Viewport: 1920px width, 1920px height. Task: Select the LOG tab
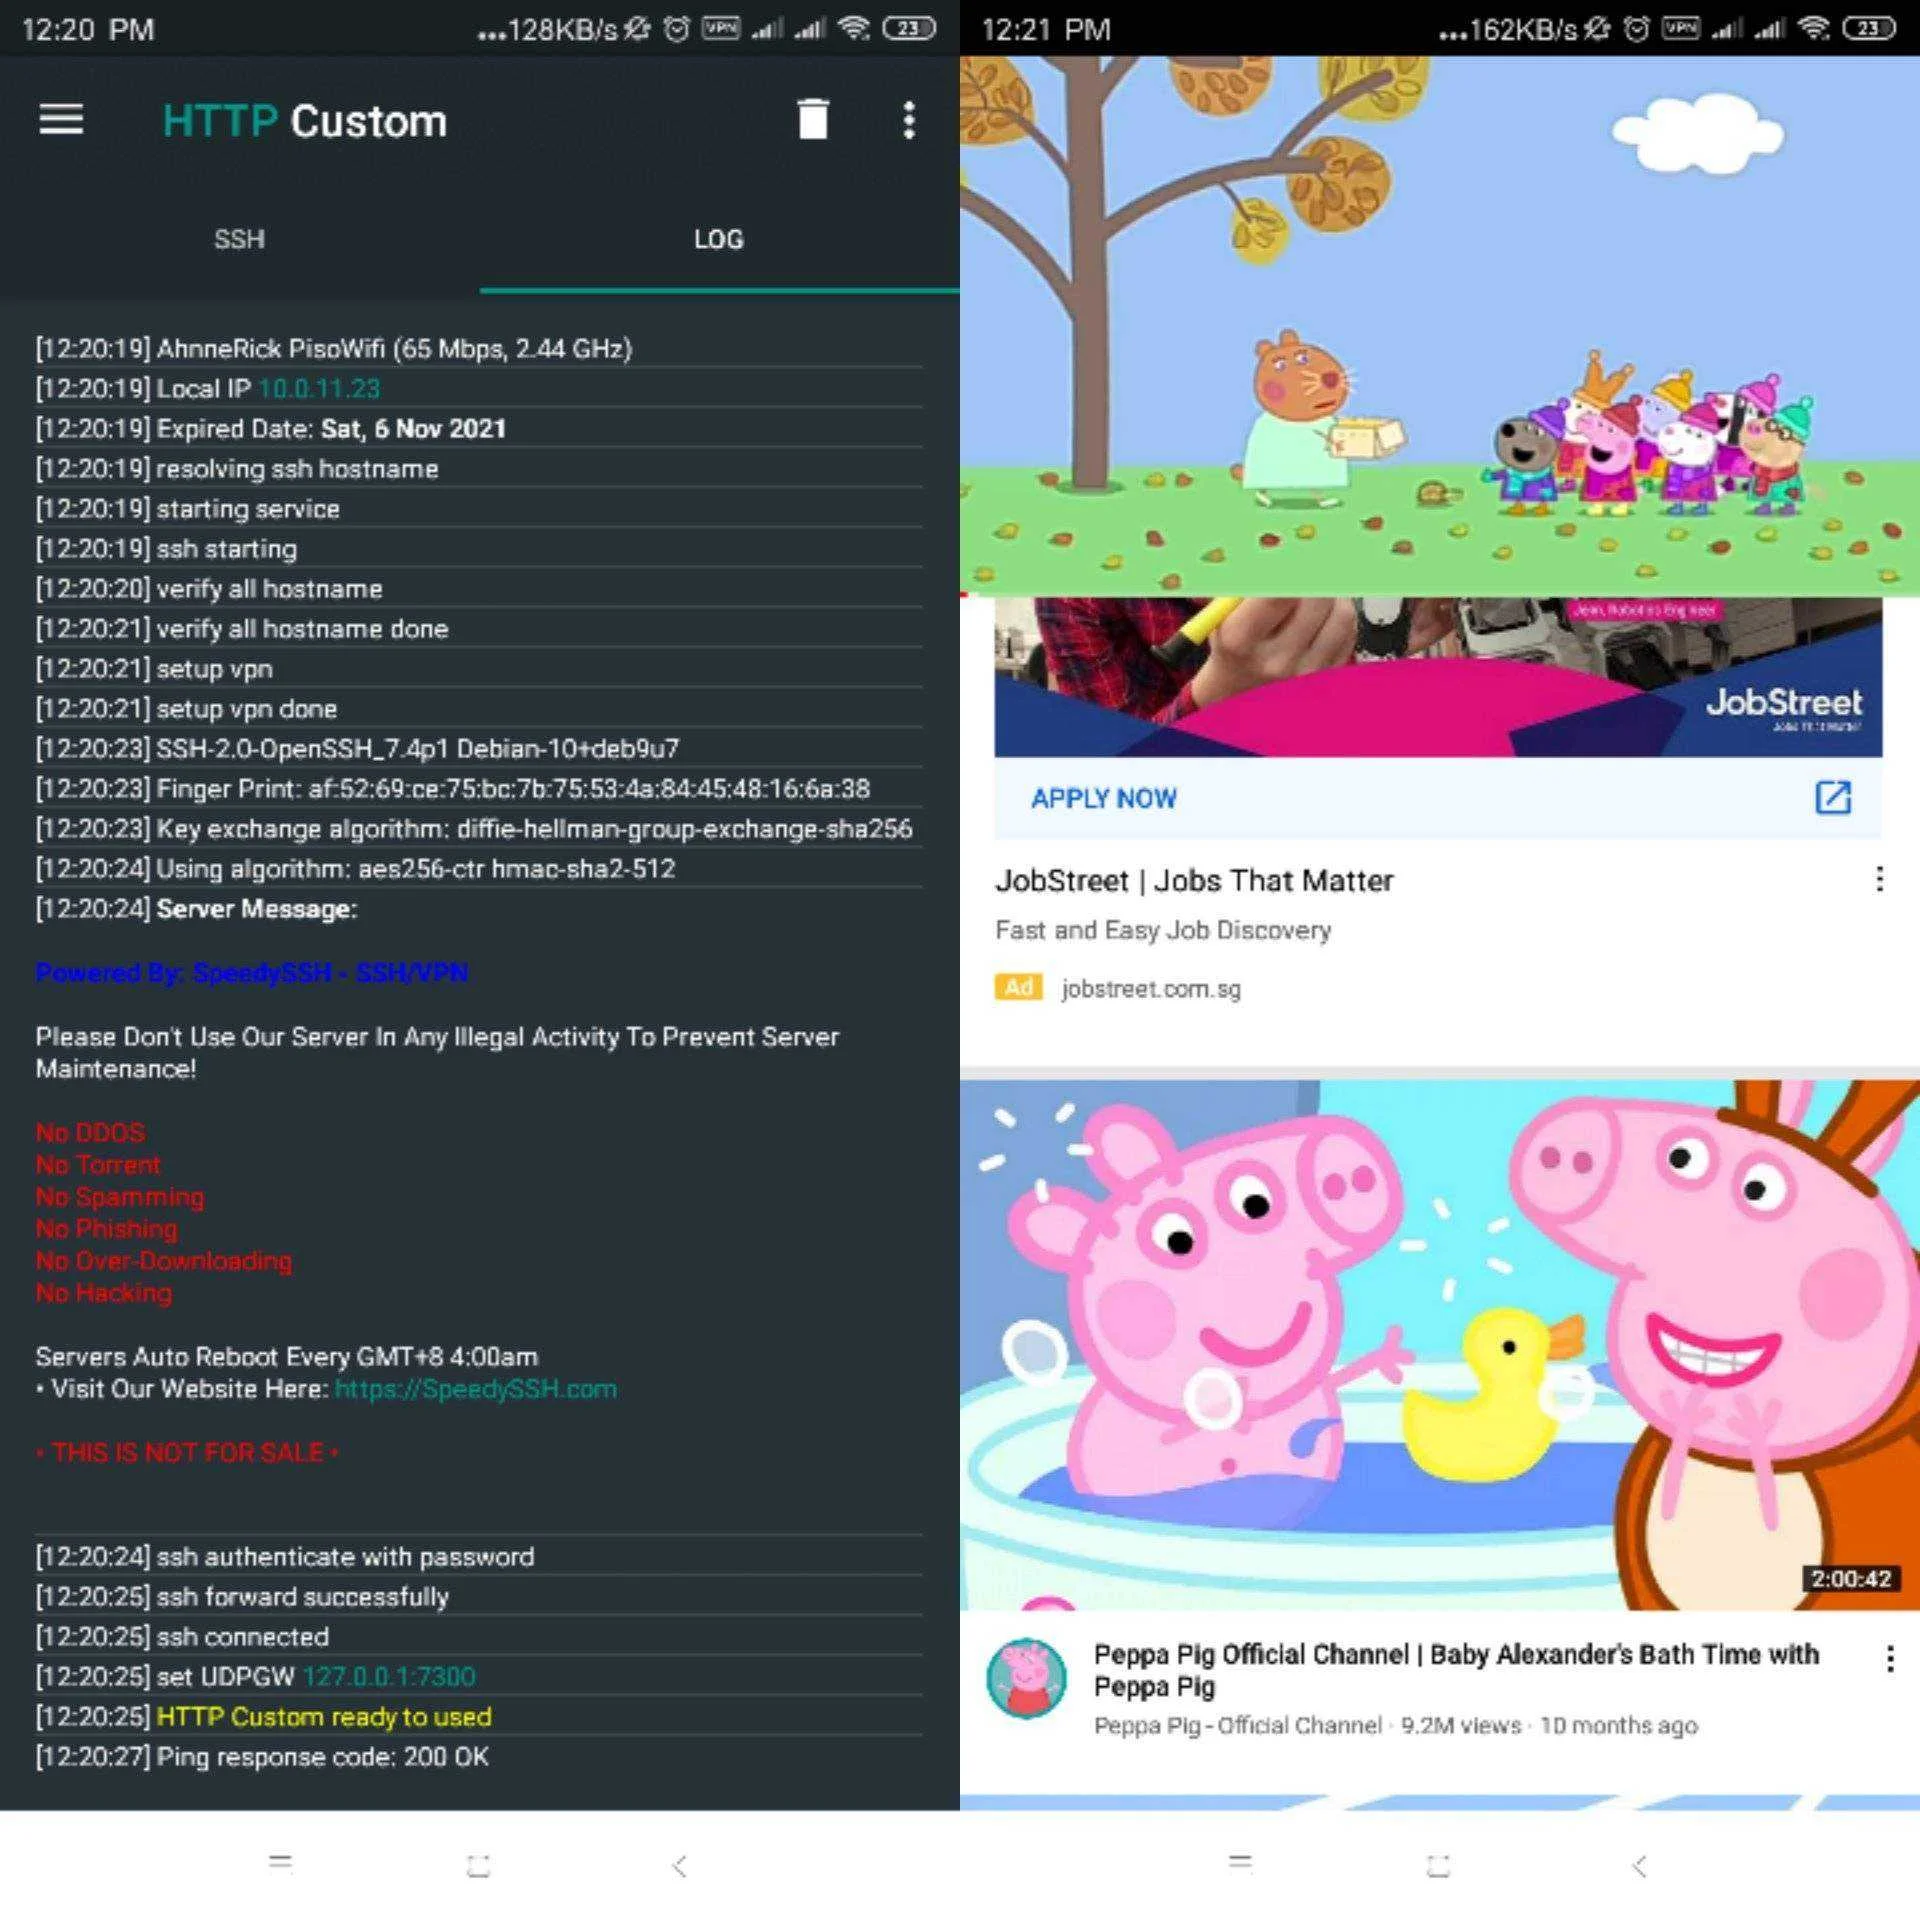[719, 239]
